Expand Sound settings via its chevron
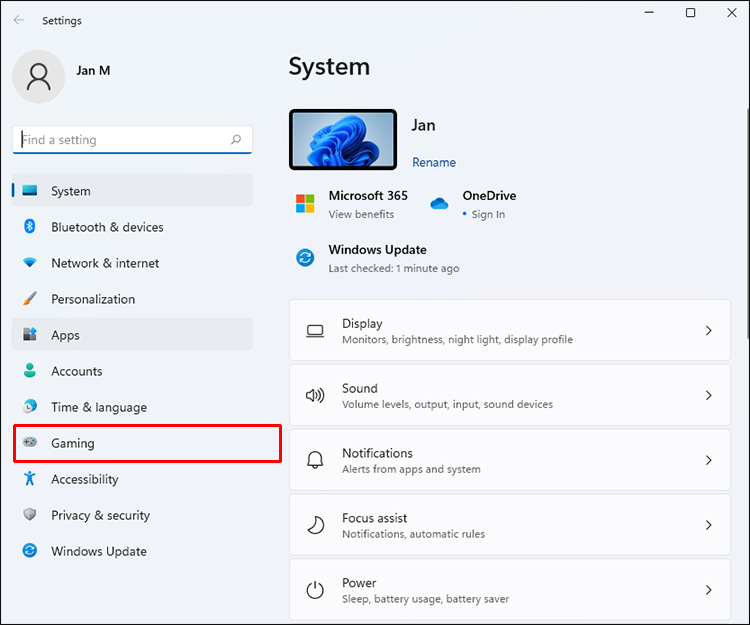 coord(708,395)
